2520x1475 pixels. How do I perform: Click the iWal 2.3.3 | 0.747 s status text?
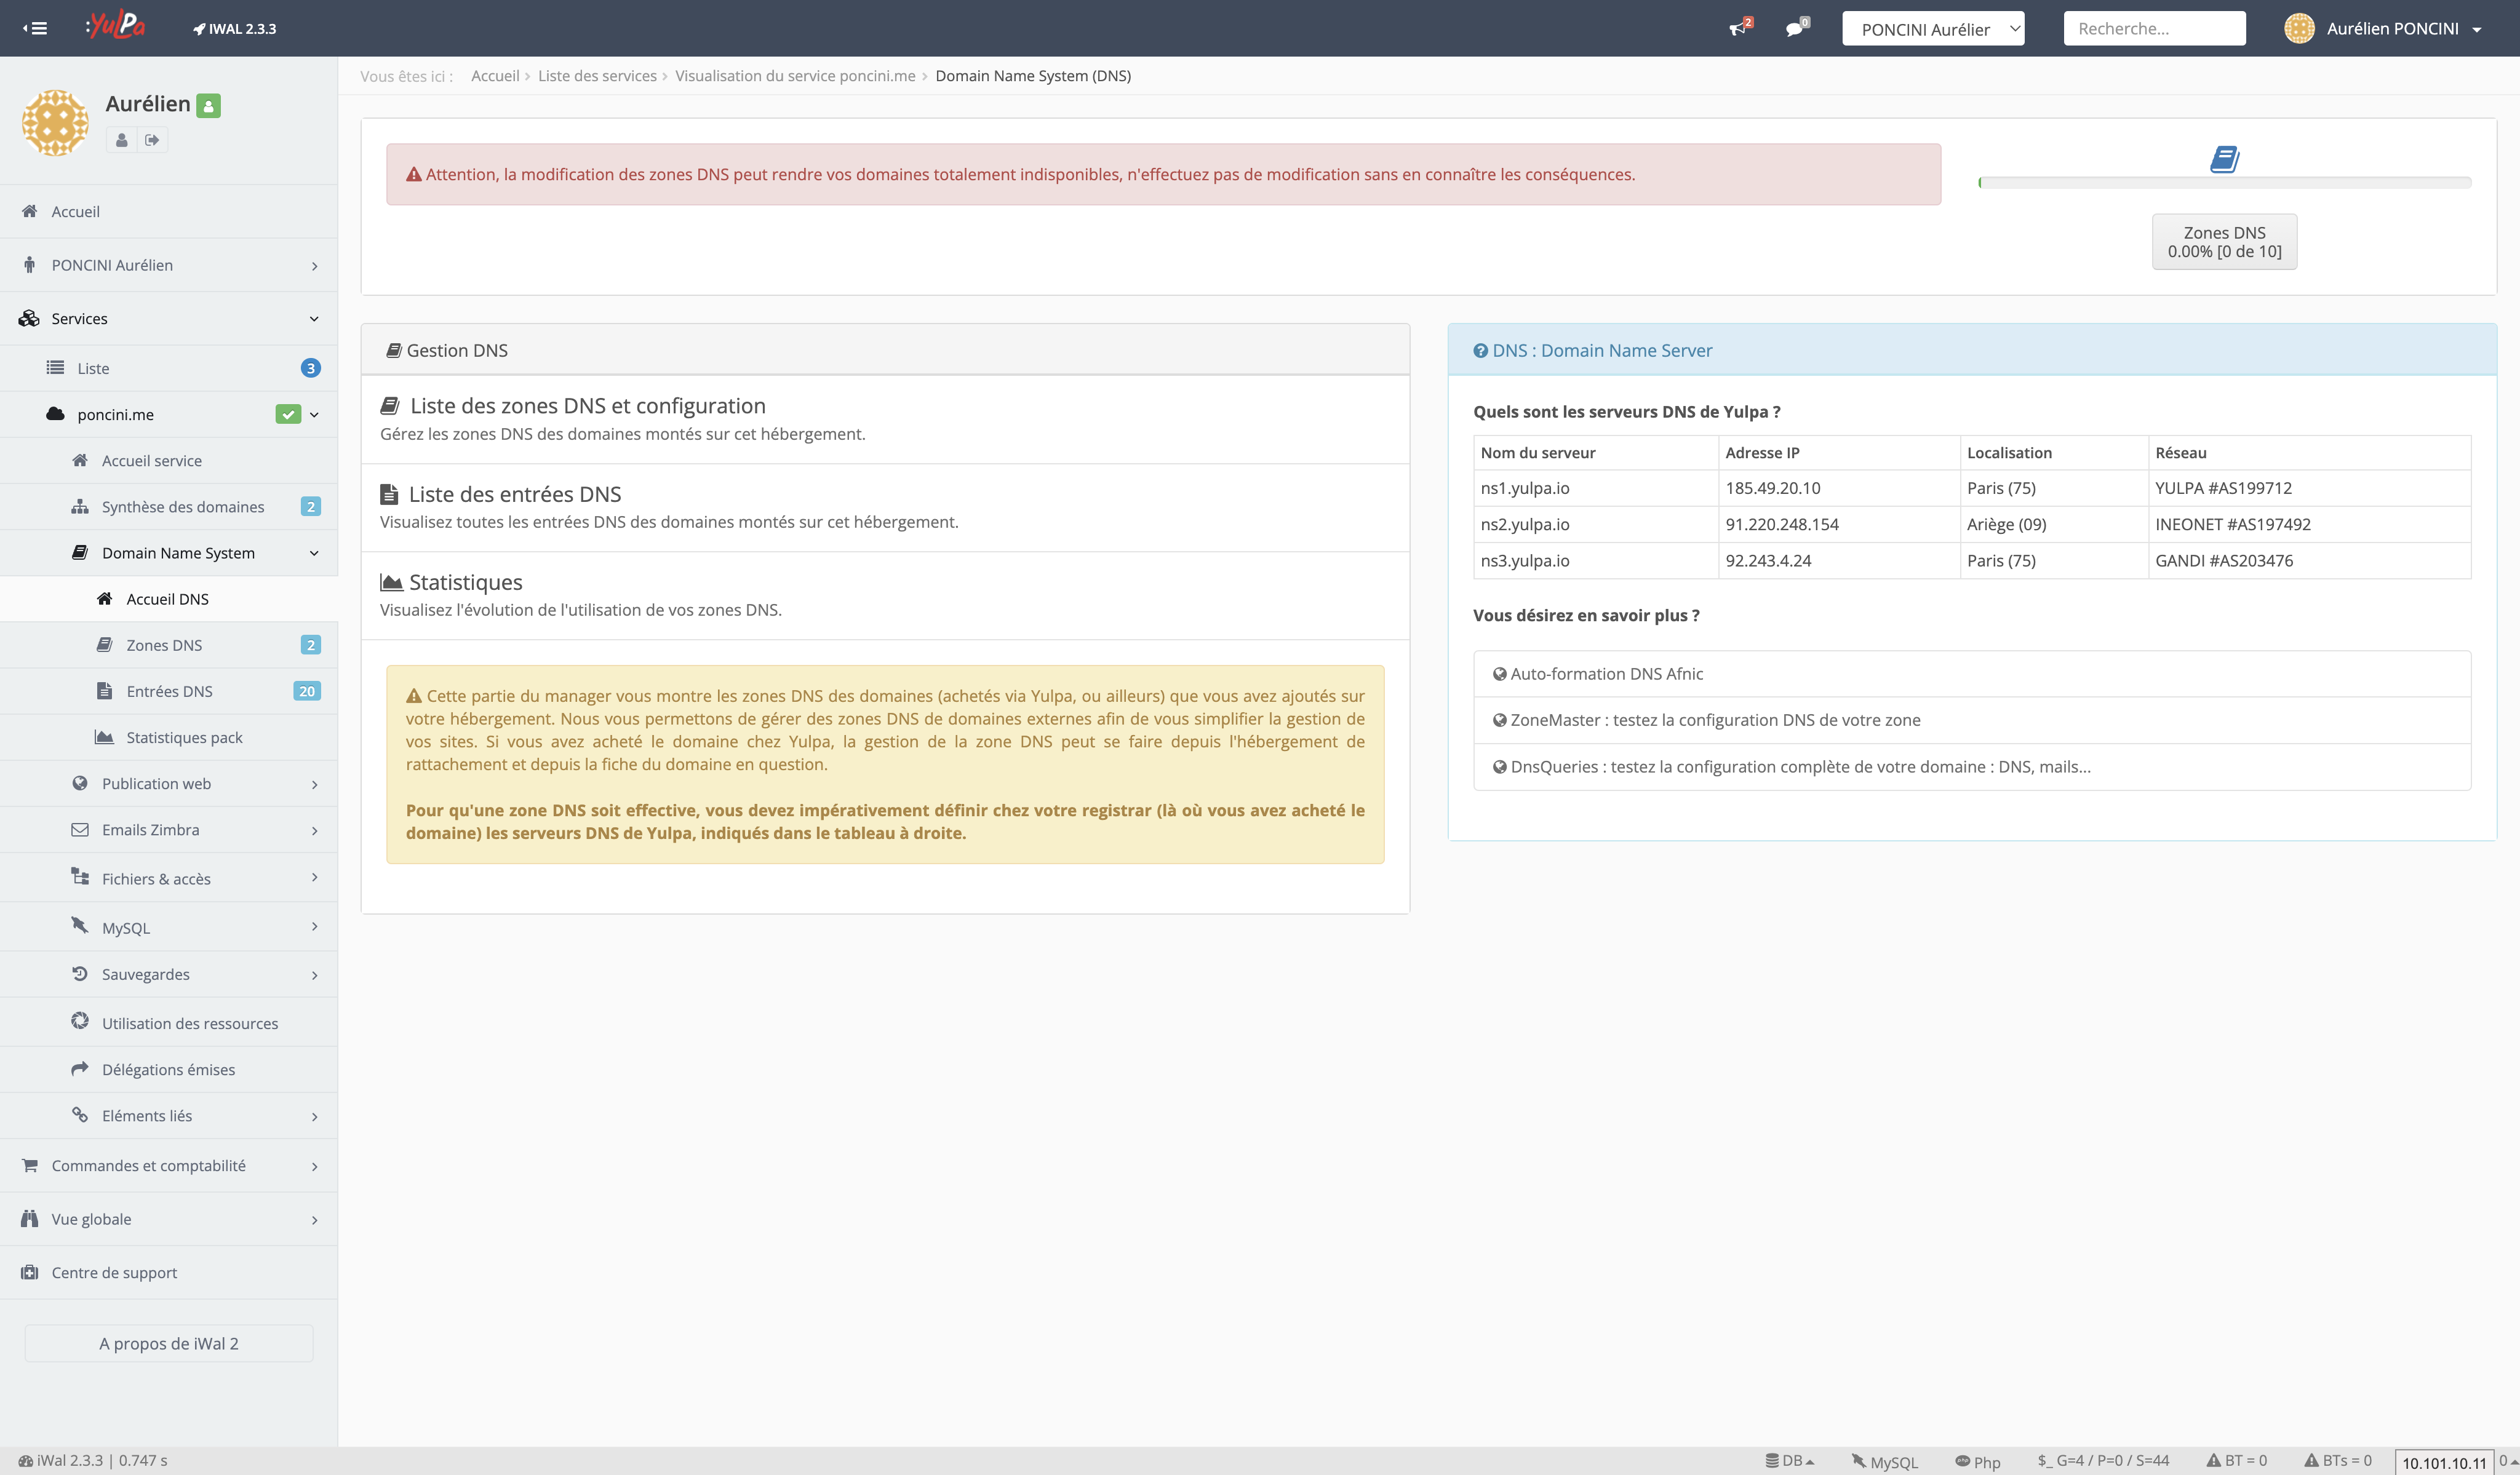[93, 1460]
